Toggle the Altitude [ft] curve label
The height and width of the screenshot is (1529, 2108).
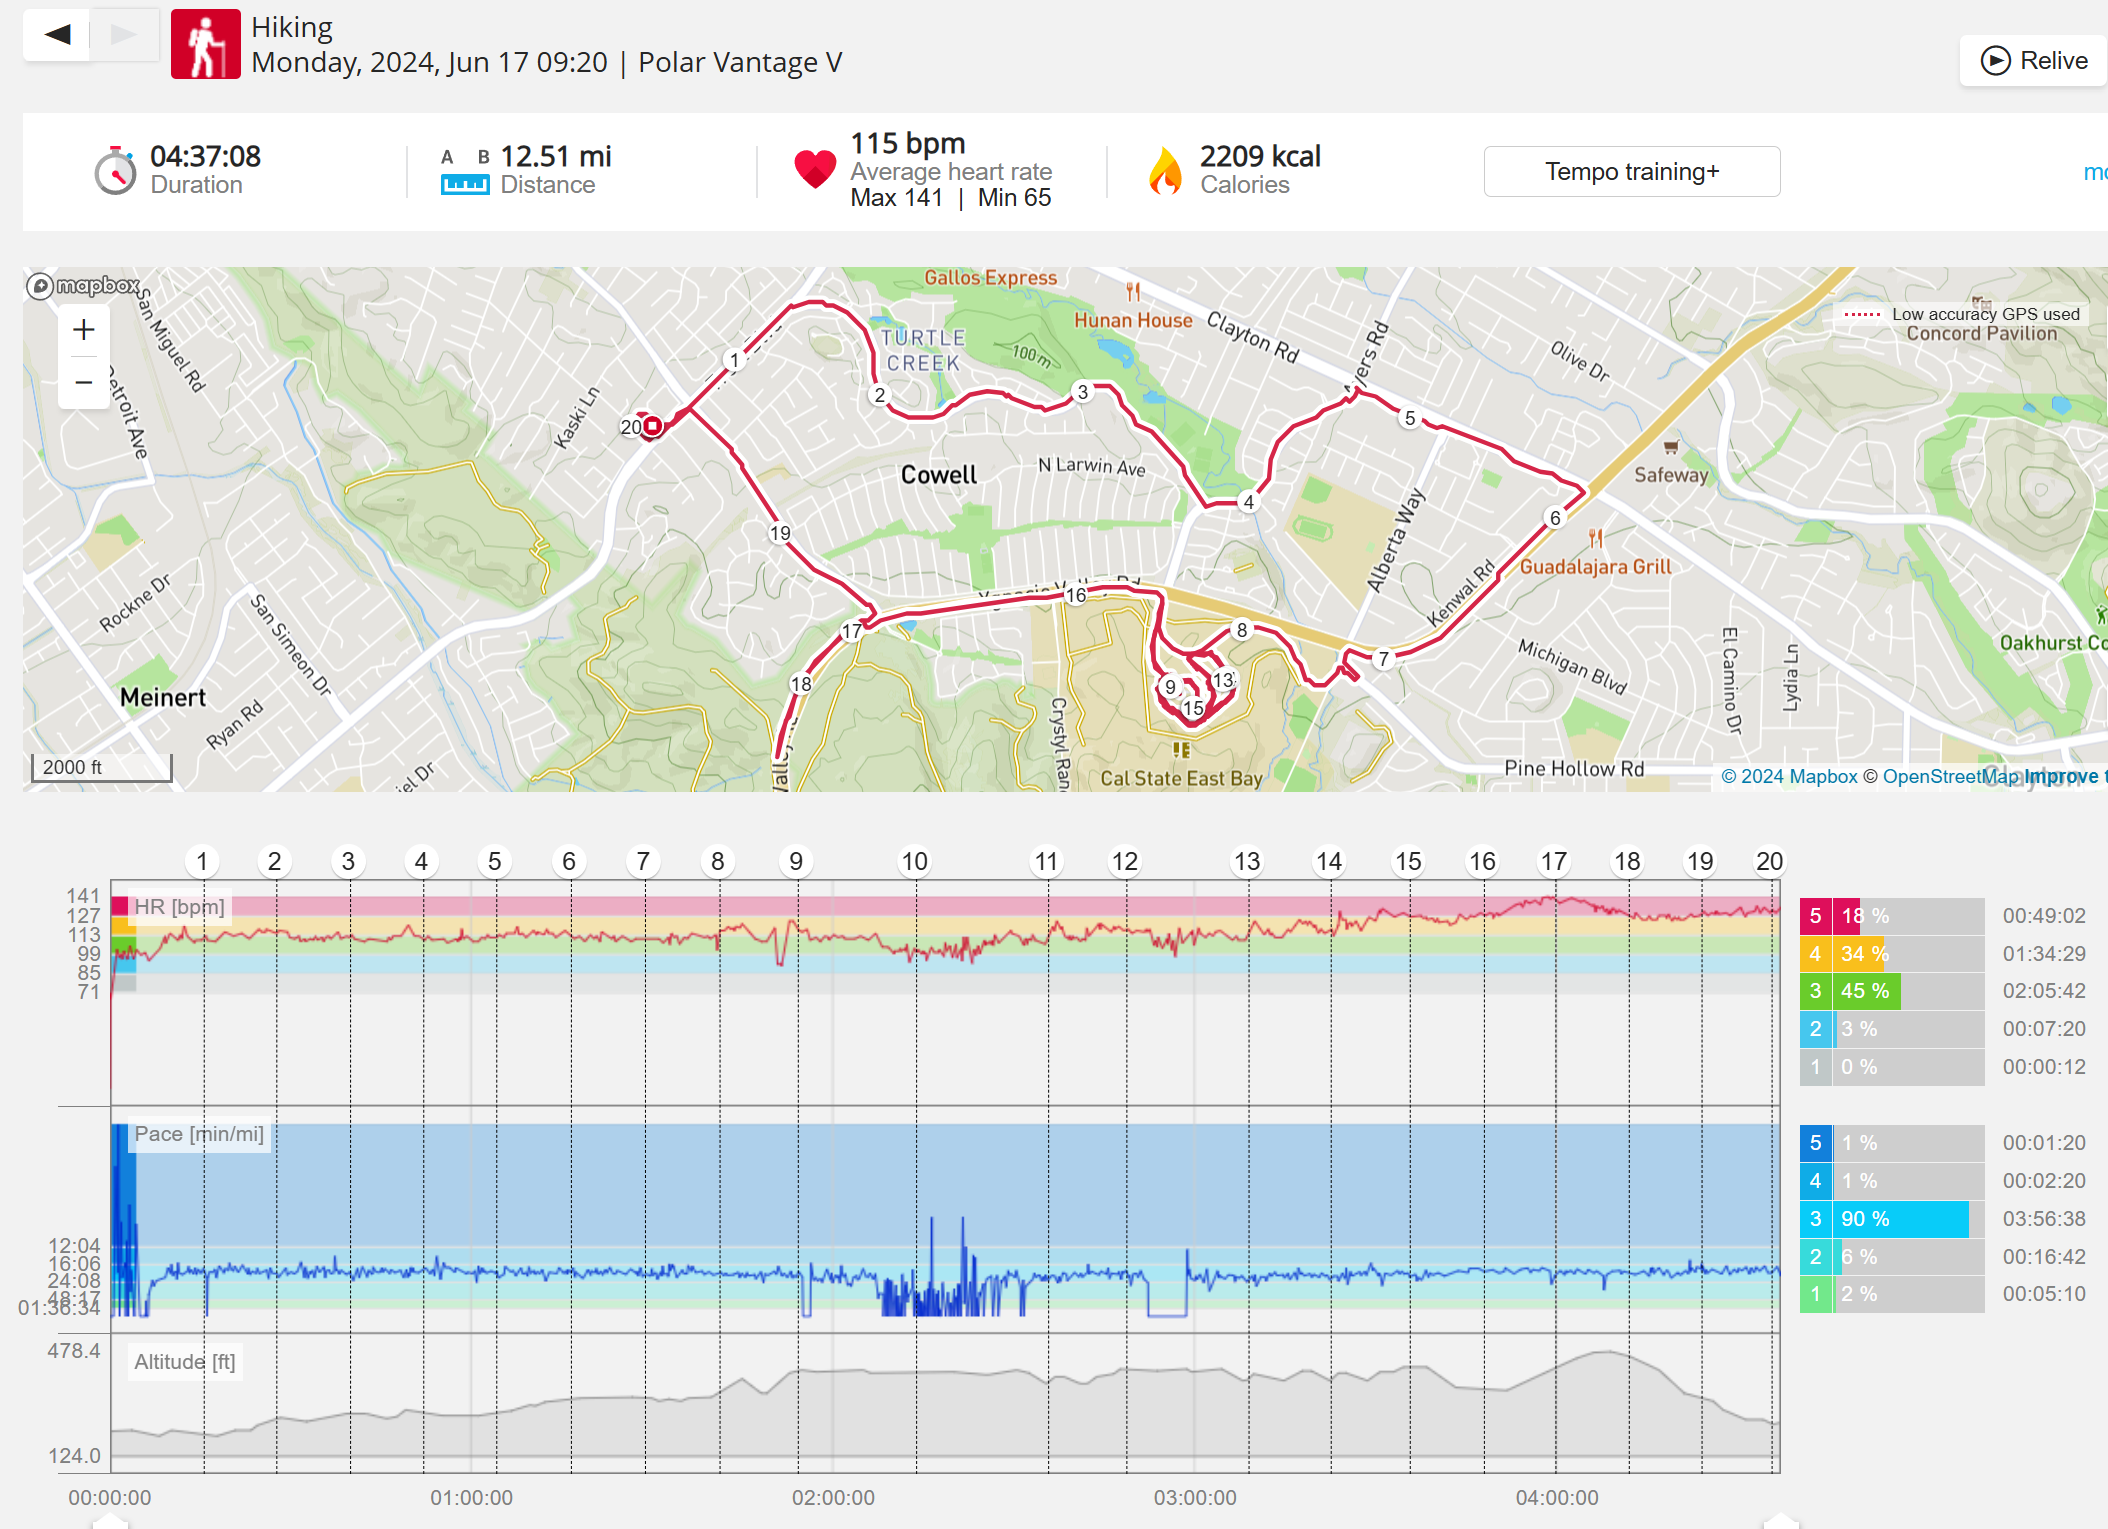(x=185, y=1362)
